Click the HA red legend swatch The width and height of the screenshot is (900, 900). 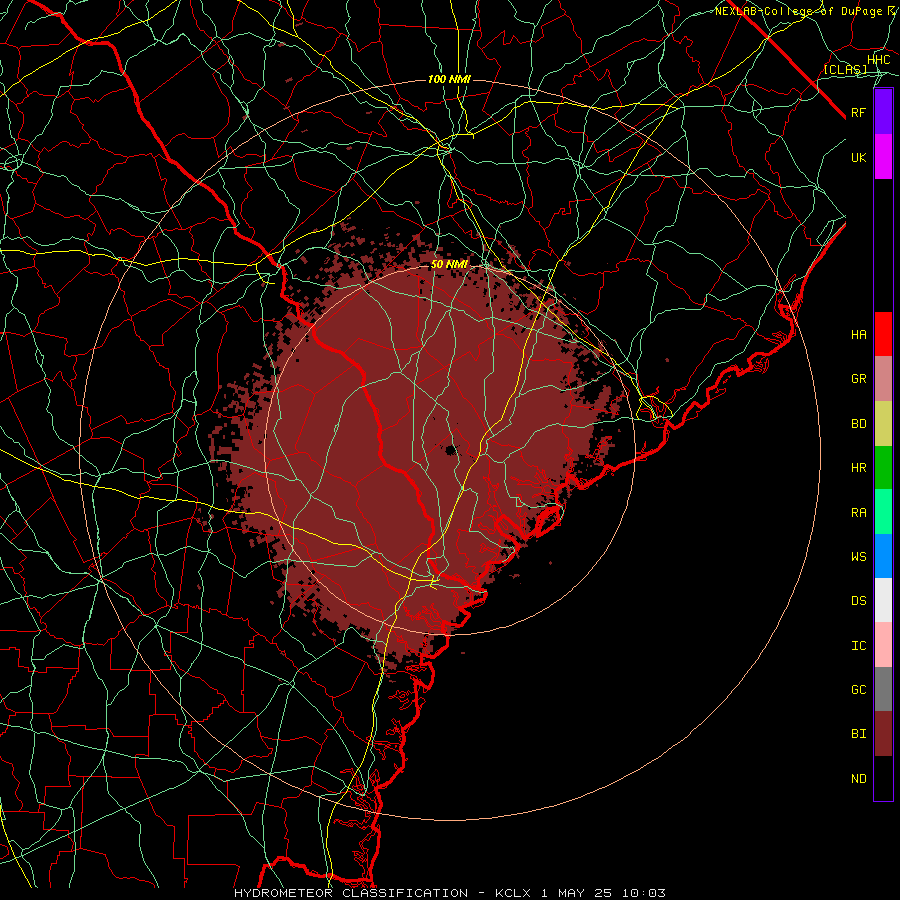click(x=883, y=334)
